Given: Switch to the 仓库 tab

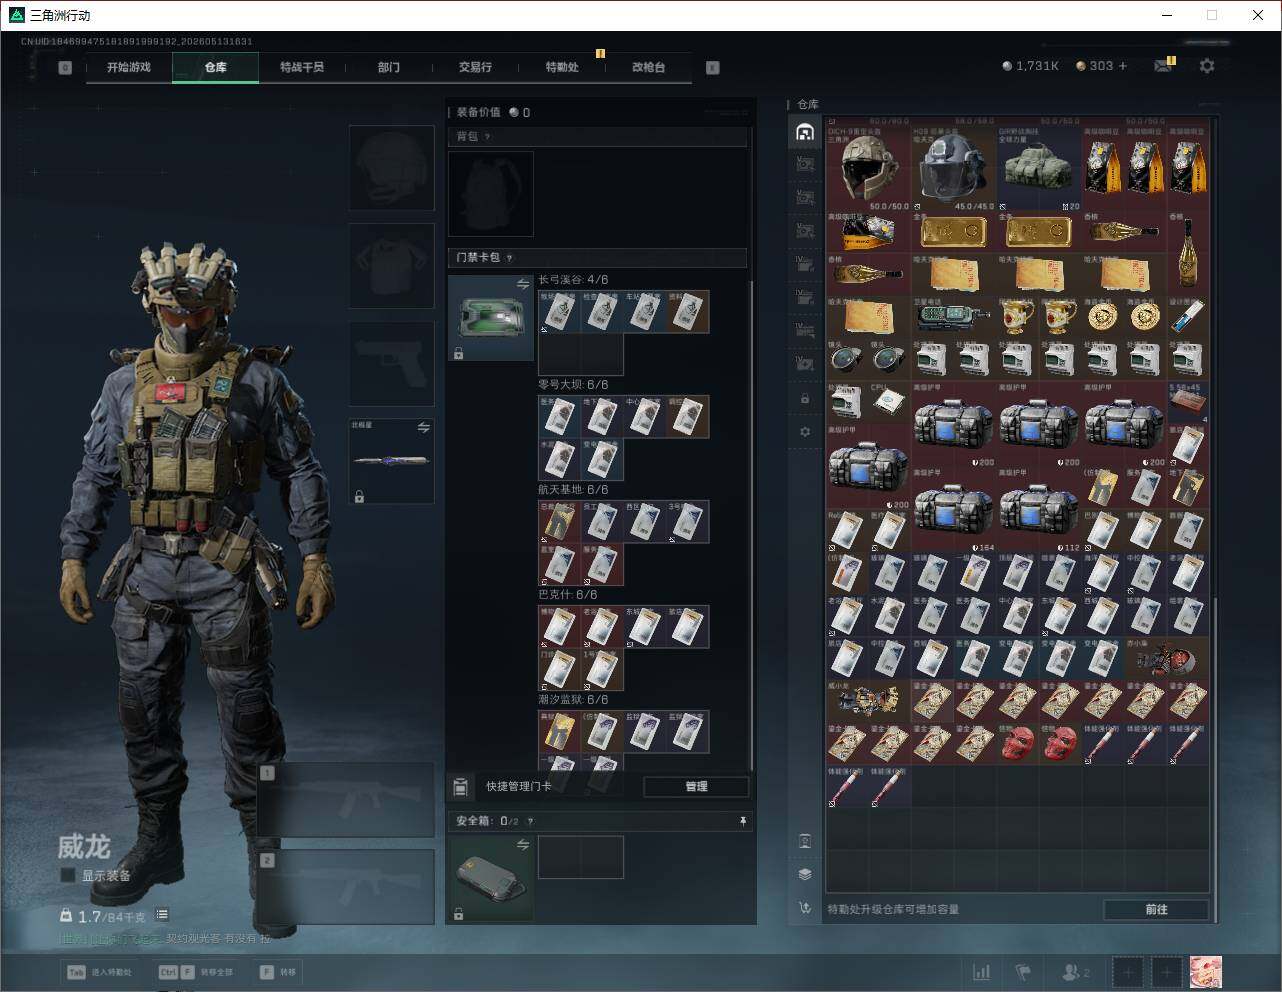Looking at the screenshot, I should [x=216, y=67].
